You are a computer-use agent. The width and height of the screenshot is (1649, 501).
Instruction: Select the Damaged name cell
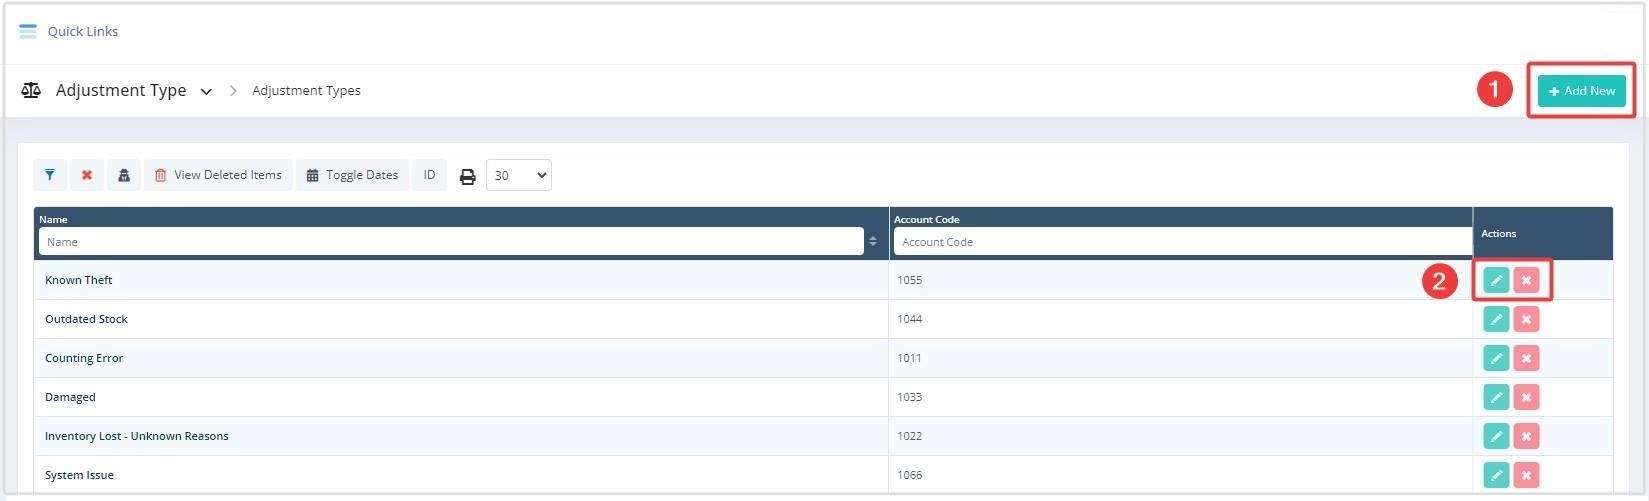point(461,397)
